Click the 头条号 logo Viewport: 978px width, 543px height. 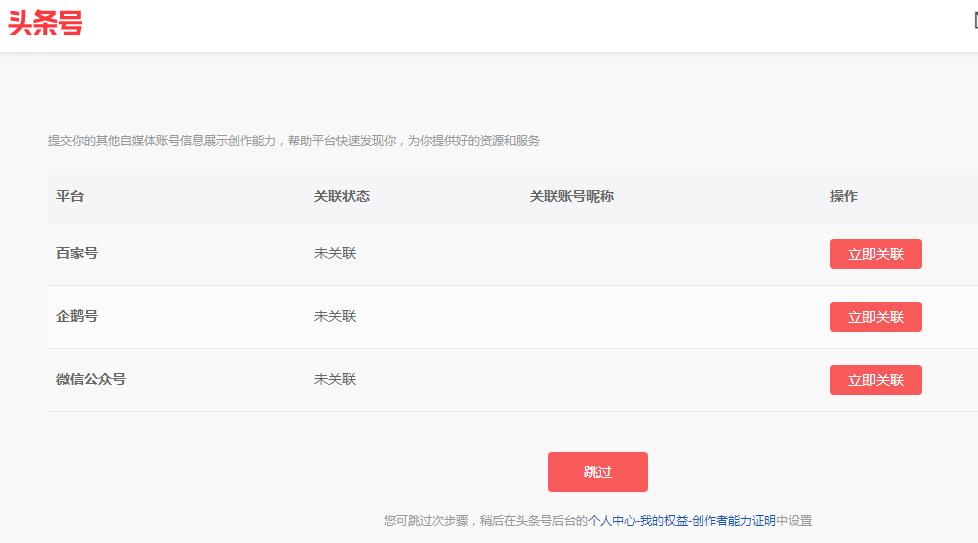pyautogui.click(x=45, y=23)
